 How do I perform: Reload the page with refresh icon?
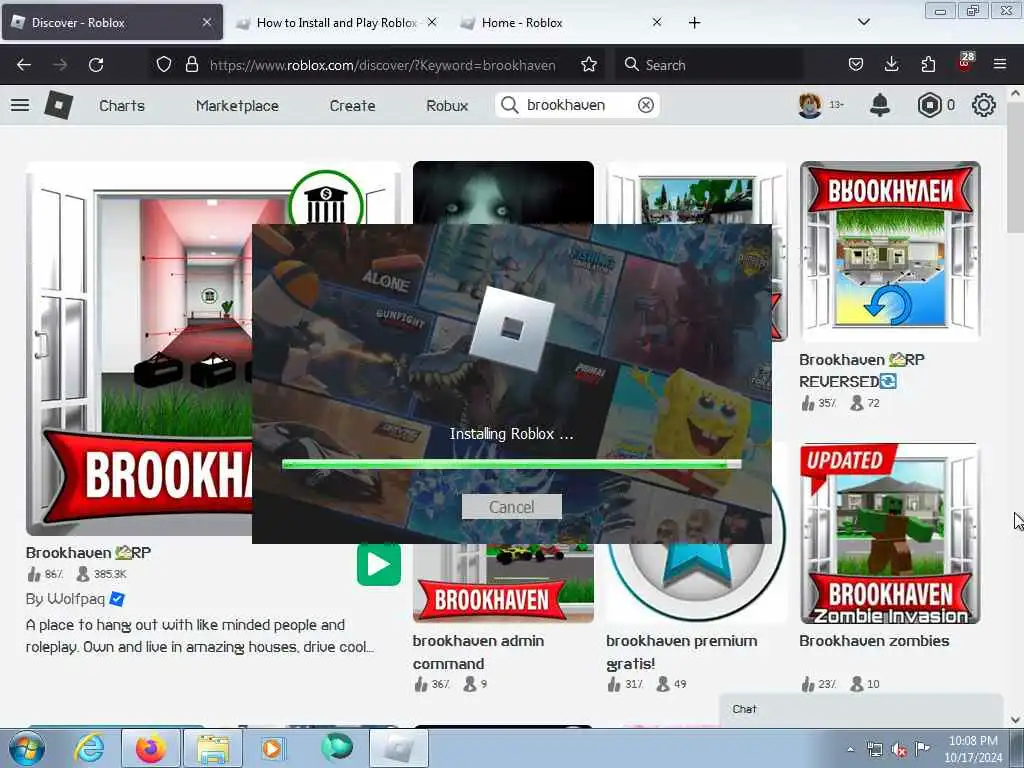coord(96,65)
